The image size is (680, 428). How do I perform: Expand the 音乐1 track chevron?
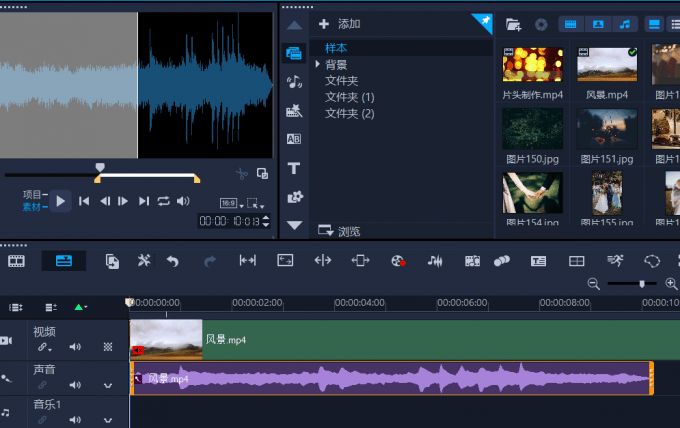tap(108, 420)
